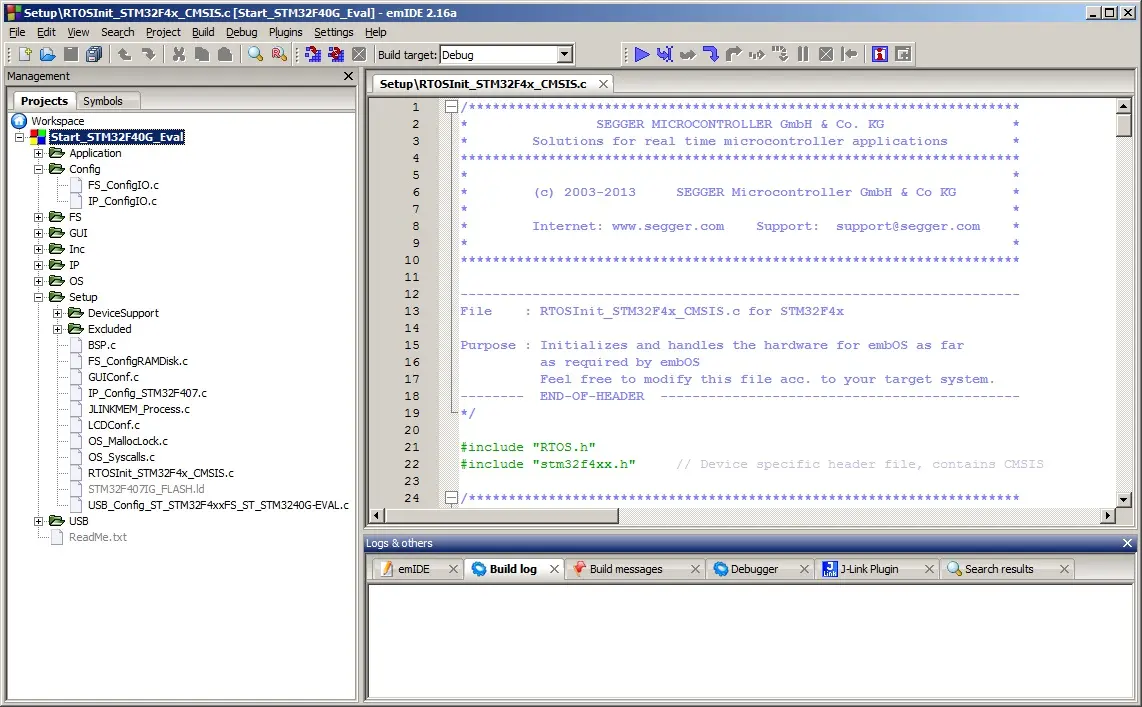
Task: Open the Plugins menu
Action: (285, 32)
